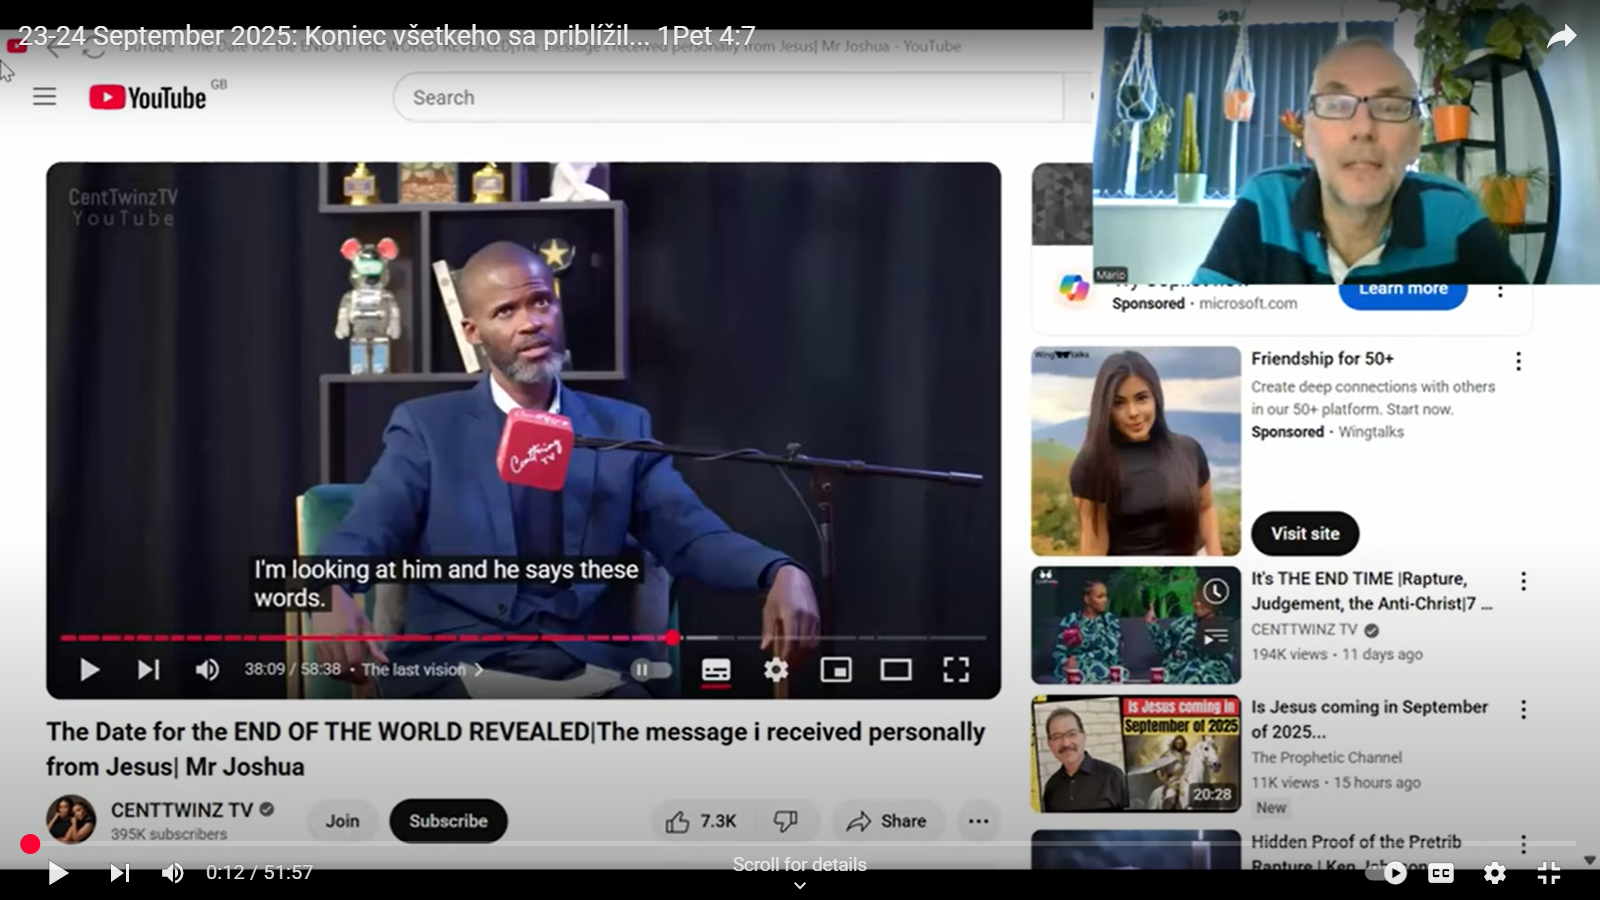Click the dislike thumbs down button

pos(786,821)
